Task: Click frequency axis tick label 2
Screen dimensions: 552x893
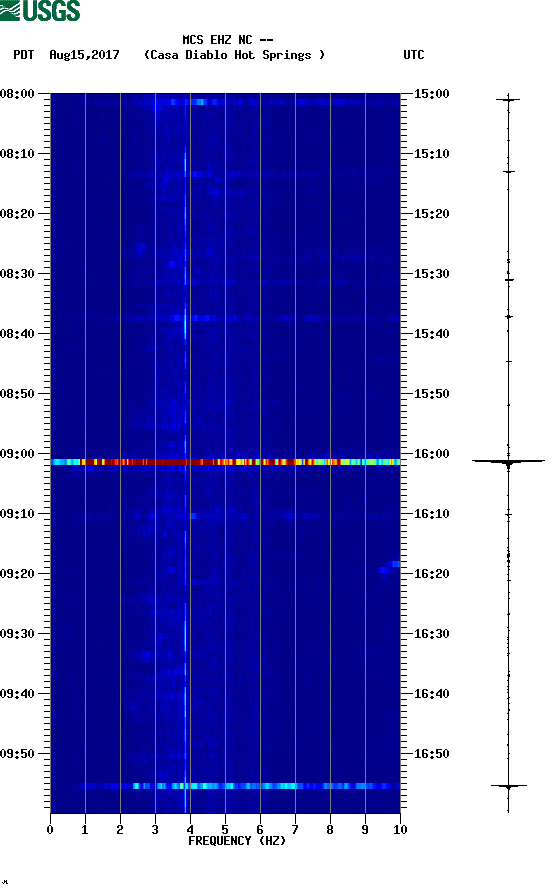Action: (120, 830)
